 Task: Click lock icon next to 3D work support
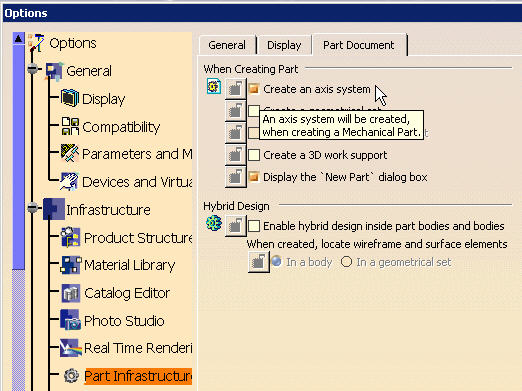point(235,155)
